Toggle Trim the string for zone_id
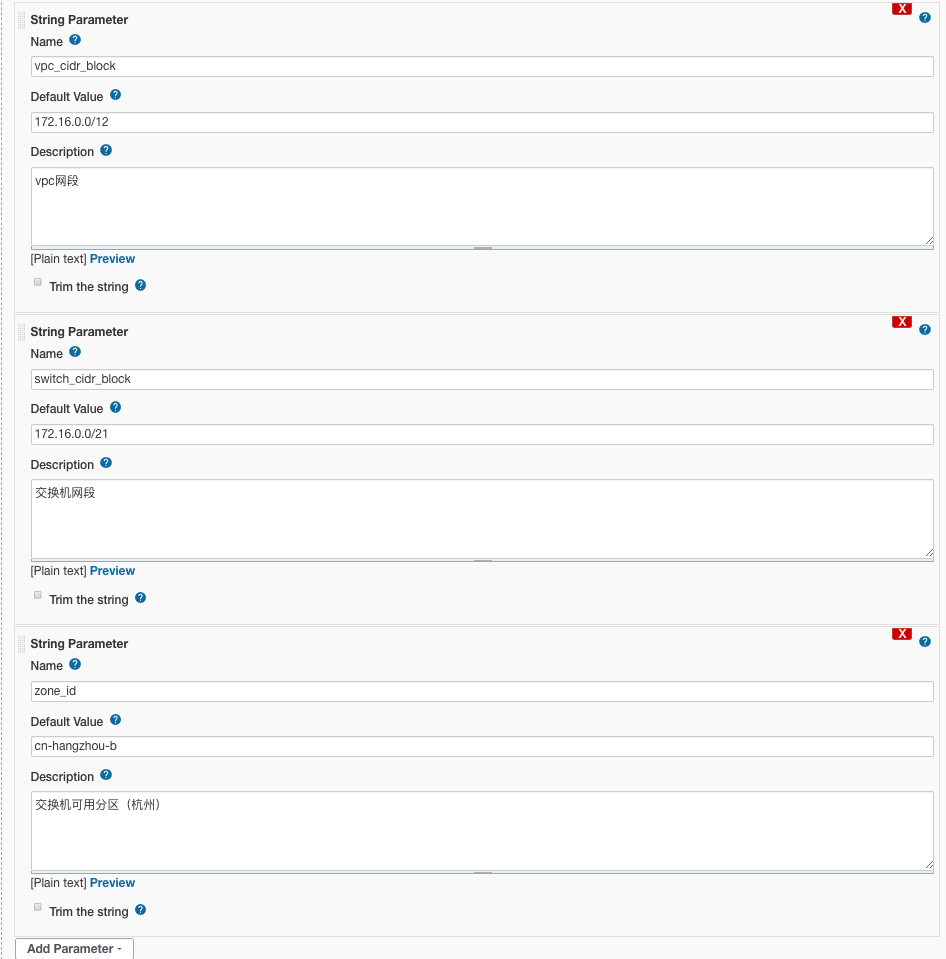This screenshot has height=959, width=946. [38, 907]
